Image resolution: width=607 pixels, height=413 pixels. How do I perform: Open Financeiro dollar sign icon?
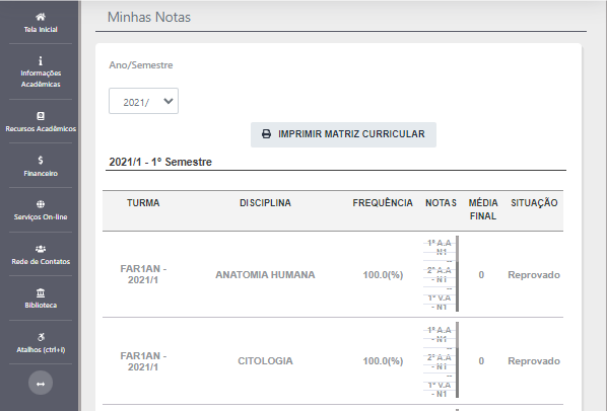[x=40, y=160]
